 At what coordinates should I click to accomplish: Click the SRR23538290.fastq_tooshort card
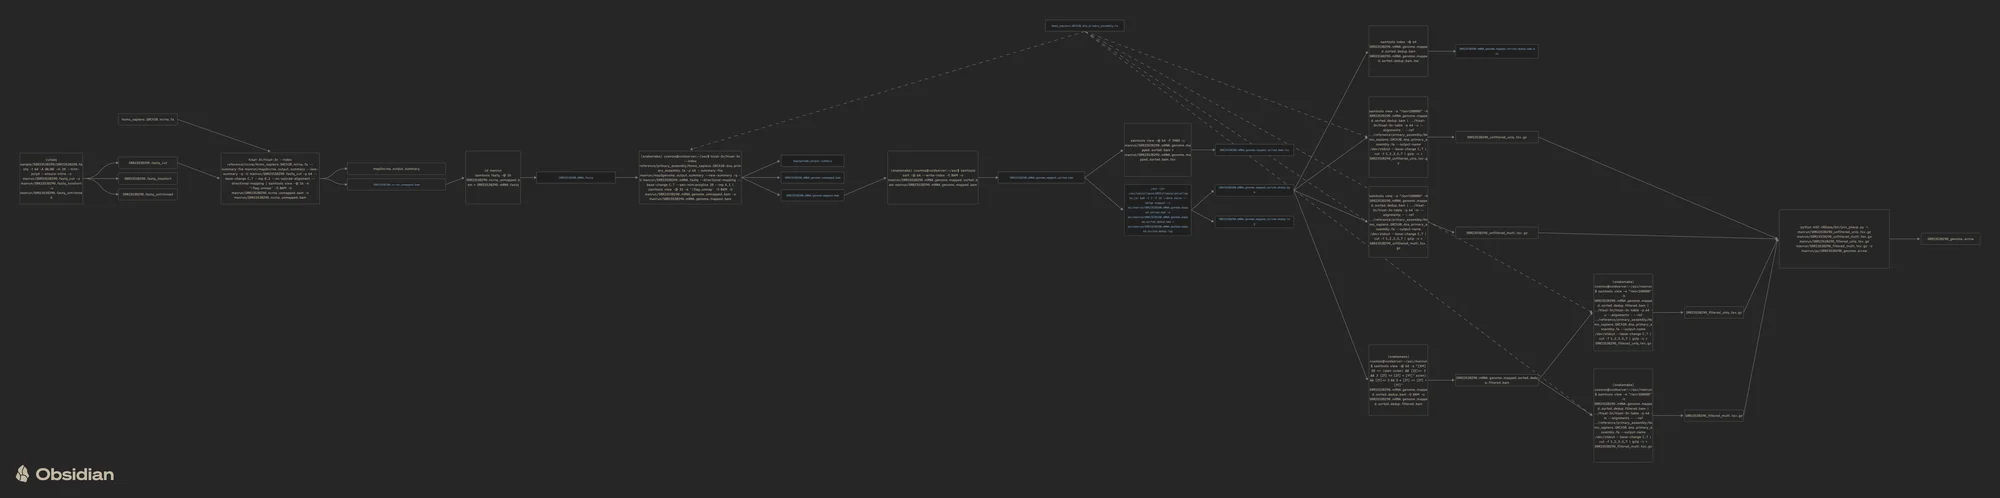pos(148,178)
